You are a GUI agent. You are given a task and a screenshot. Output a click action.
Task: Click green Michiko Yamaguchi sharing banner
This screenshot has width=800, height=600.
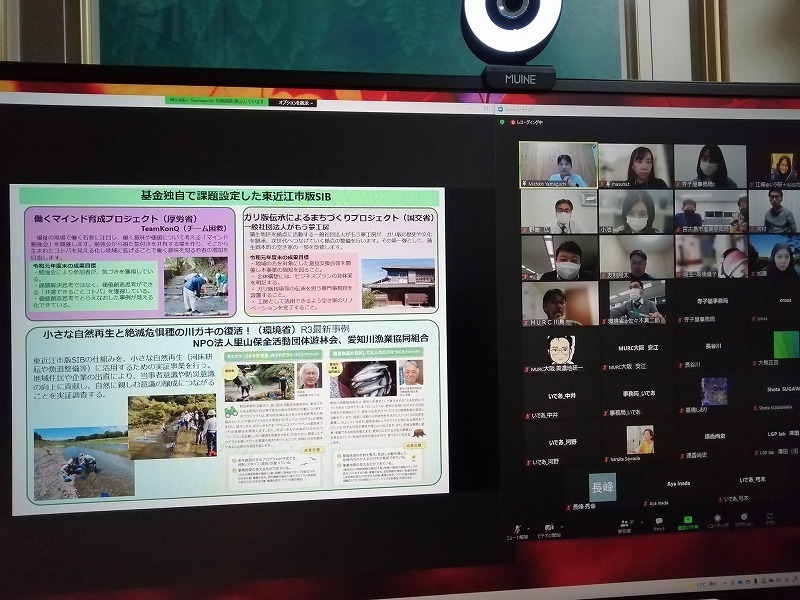tap(216, 102)
